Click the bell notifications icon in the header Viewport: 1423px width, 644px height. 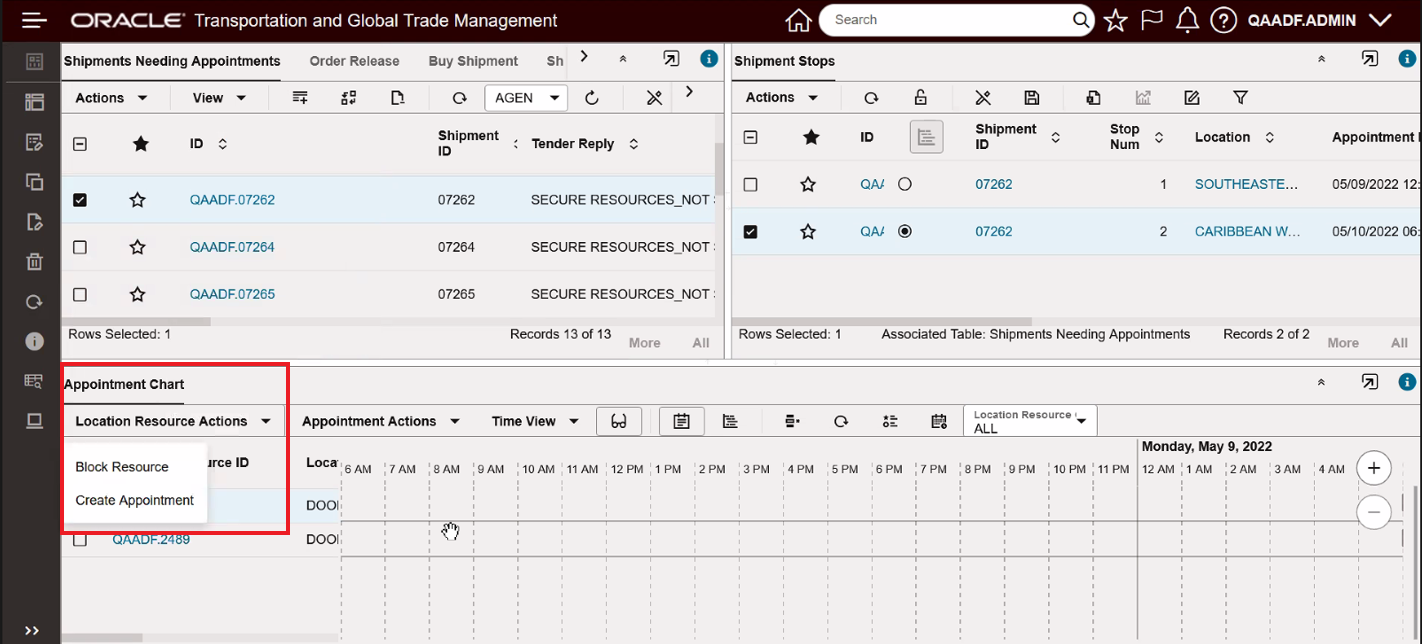coord(1187,19)
